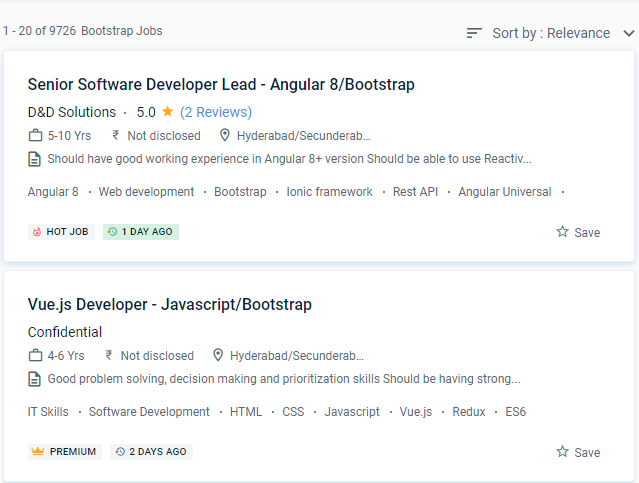639x483 pixels.
Task: Click the 2 DAYS AGO tag
Action: [x=151, y=452]
